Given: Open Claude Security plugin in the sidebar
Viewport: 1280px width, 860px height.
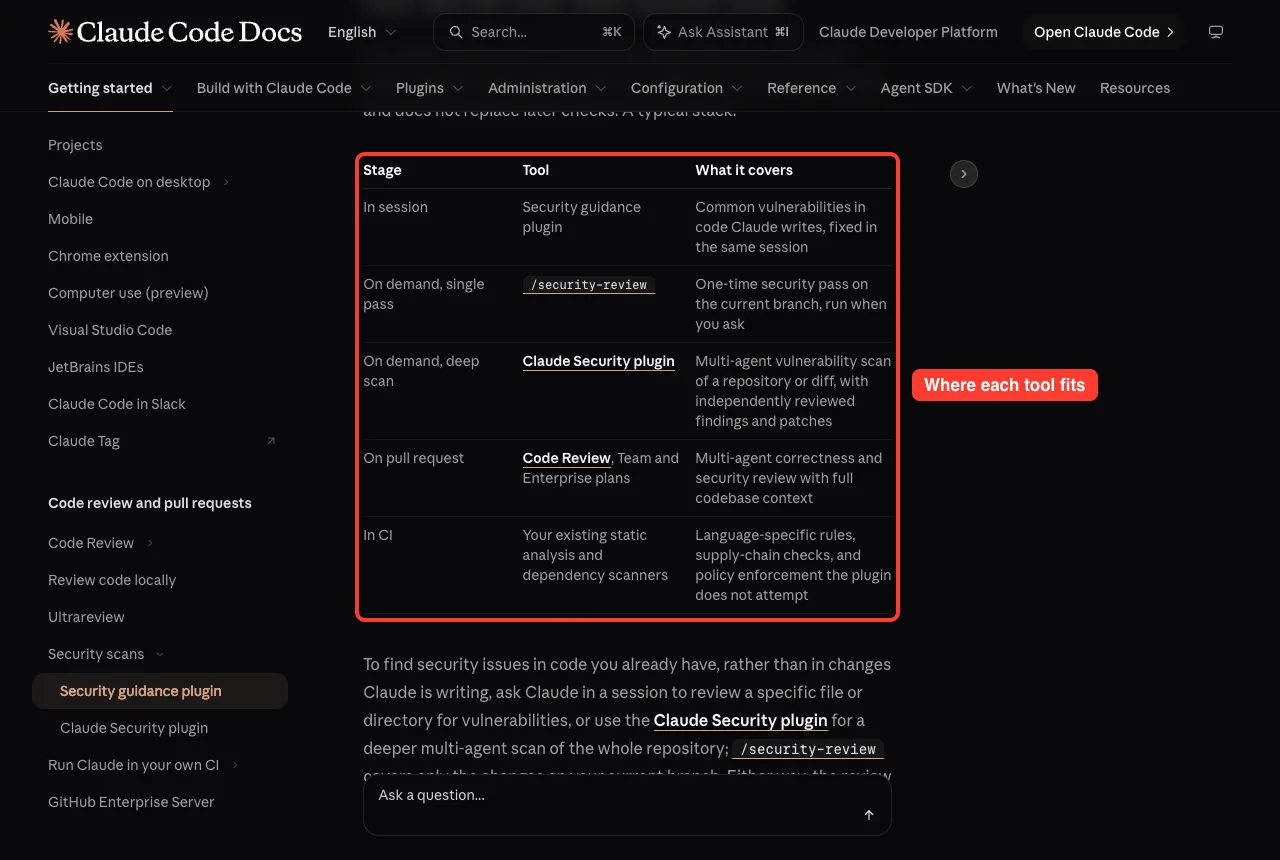Looking at the screenshot, I should pyautogui.click(x=134, y=728).
